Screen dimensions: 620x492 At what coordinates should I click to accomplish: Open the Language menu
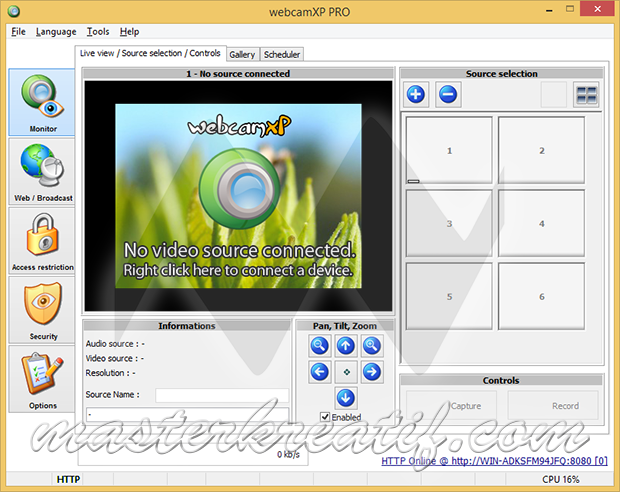coord(56,32)
